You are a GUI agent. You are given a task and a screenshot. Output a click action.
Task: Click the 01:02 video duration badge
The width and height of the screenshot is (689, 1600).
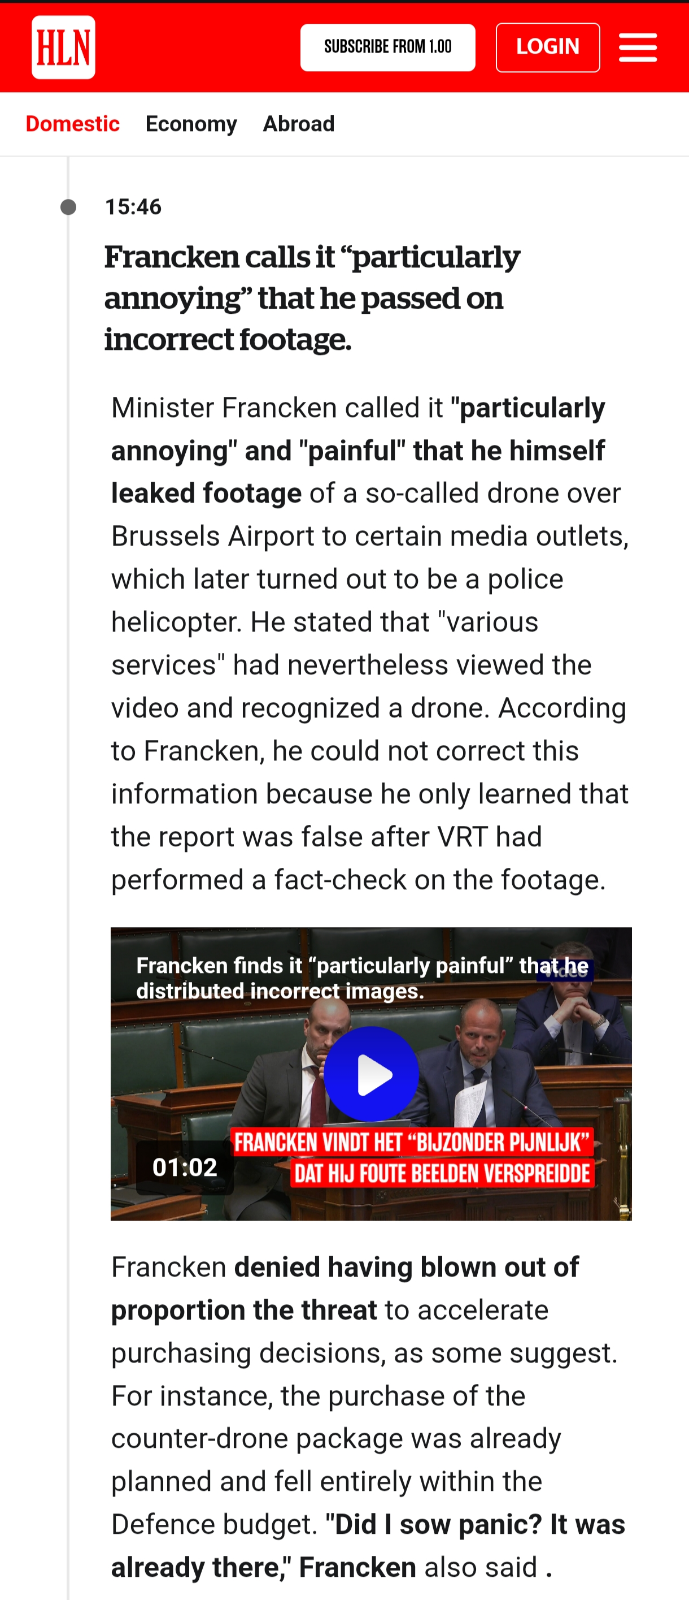pos(185,1167)
